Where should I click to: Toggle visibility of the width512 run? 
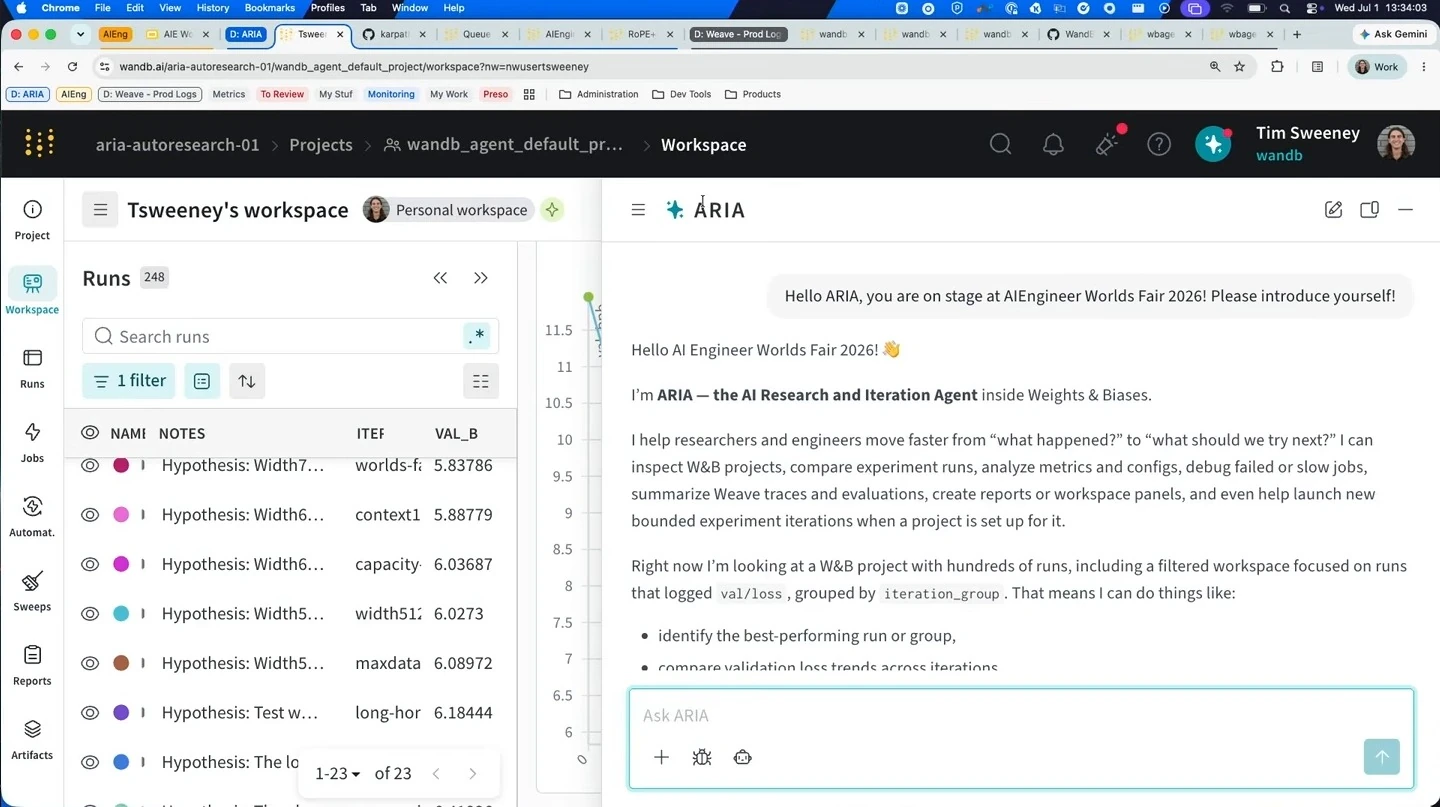(90, 614)
